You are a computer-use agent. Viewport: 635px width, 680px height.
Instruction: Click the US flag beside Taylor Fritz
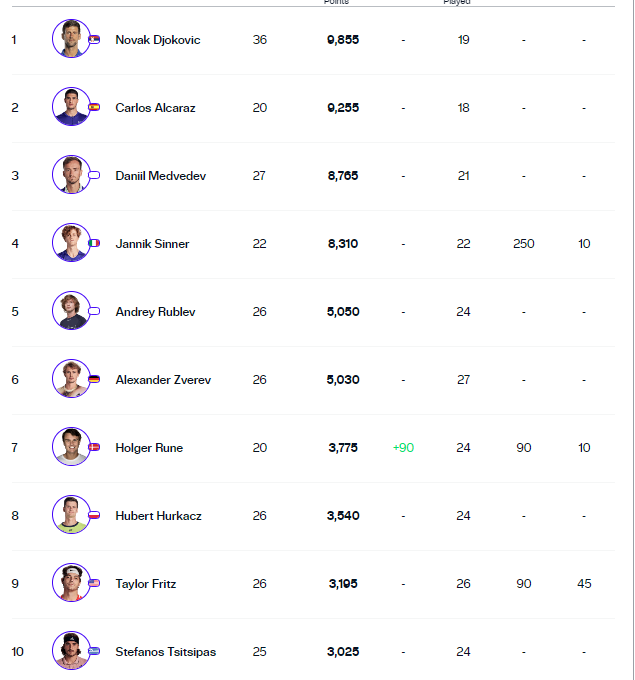[x=94, y=583]
